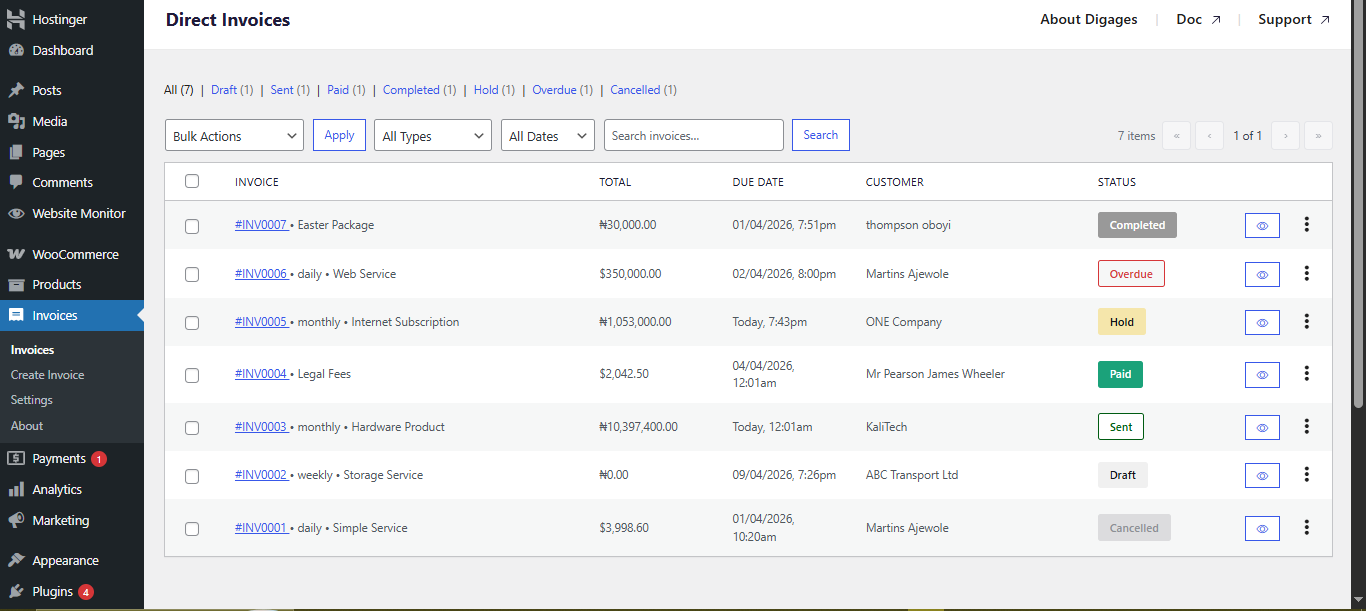Image resolution: width=1366 pixels, height=611 pixels.
Task: Open three-dot actions menu for INV0001
Action: pyautogui.click(x=1306, y=527)
